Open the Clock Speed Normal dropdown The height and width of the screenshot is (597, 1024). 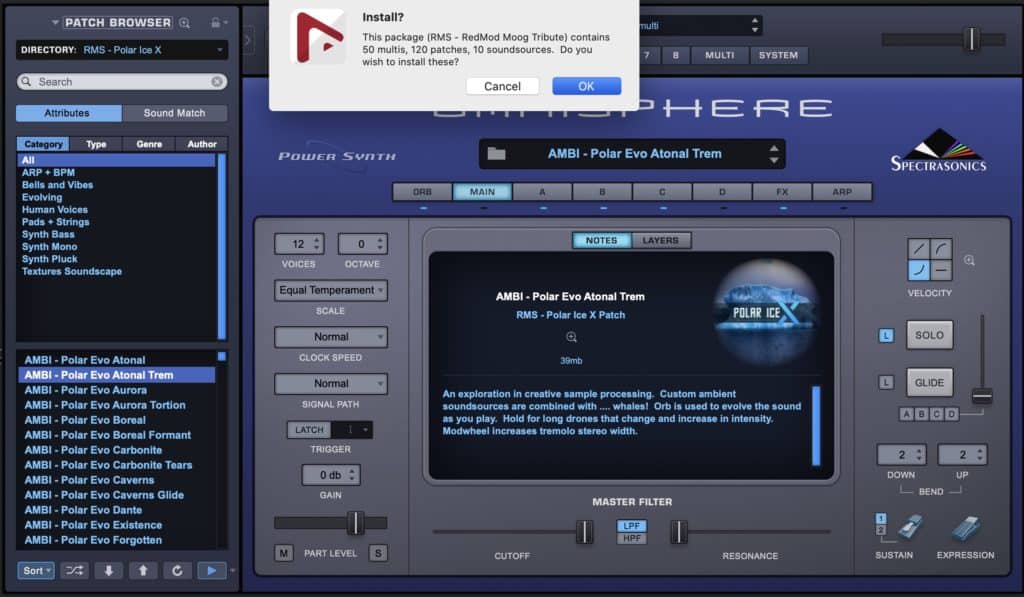pos(330,337)
